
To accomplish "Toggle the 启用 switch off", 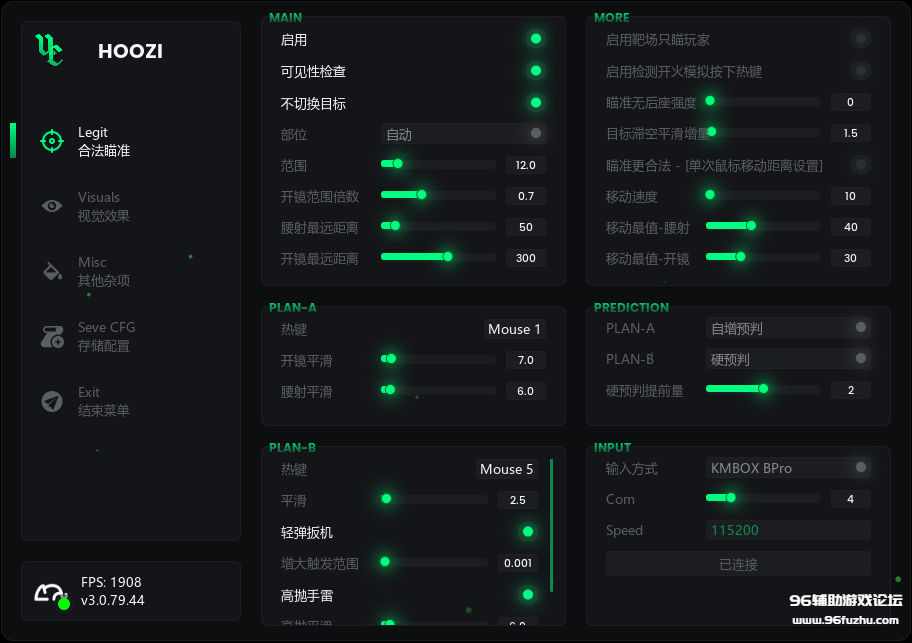I will coord(536,39).
